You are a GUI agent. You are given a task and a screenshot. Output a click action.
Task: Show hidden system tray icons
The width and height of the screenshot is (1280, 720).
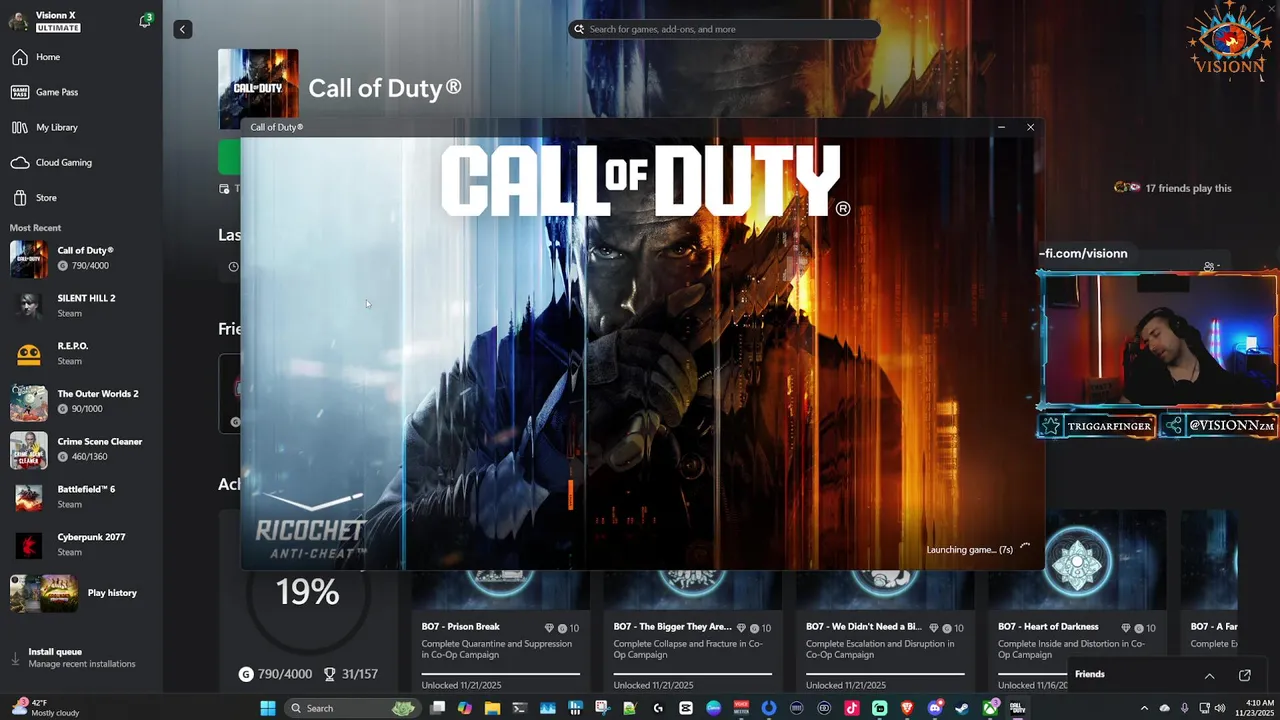[1144, 708]
